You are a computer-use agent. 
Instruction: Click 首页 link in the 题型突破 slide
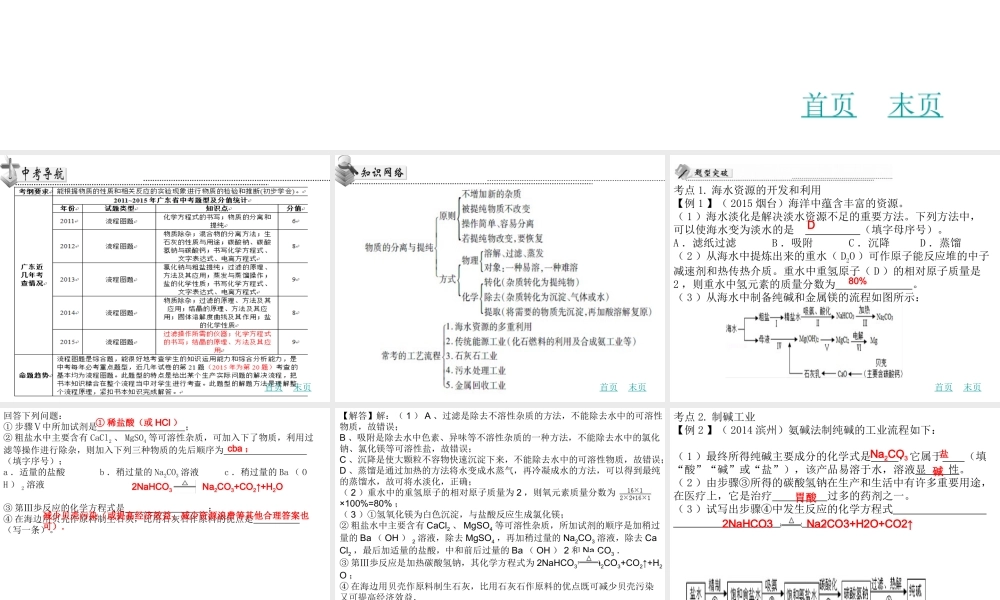click(943, 387)
